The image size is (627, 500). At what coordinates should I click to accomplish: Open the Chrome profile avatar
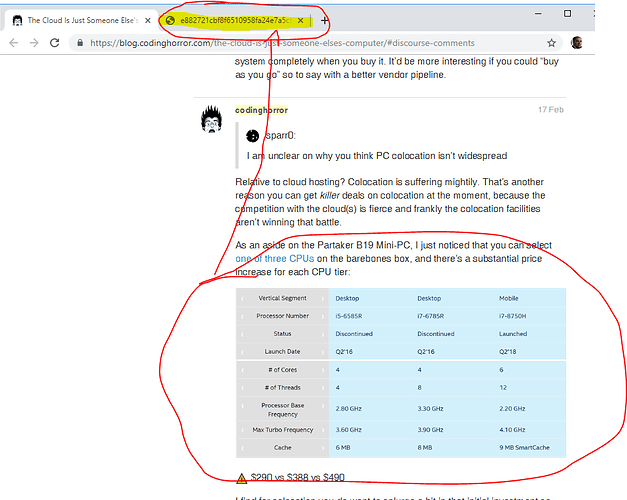(x=577, y=42)
